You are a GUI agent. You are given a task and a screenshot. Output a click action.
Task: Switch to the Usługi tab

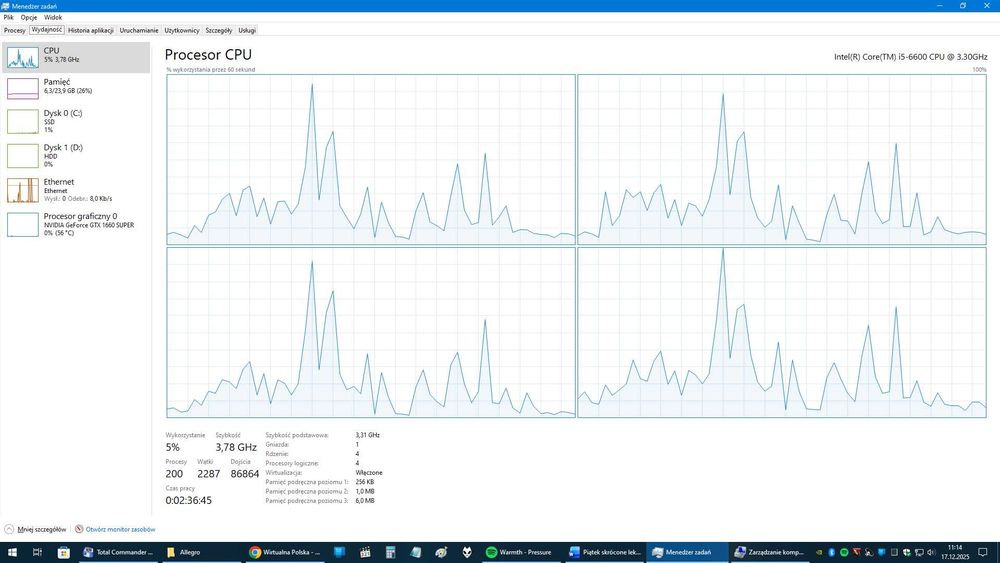[247, 30]
